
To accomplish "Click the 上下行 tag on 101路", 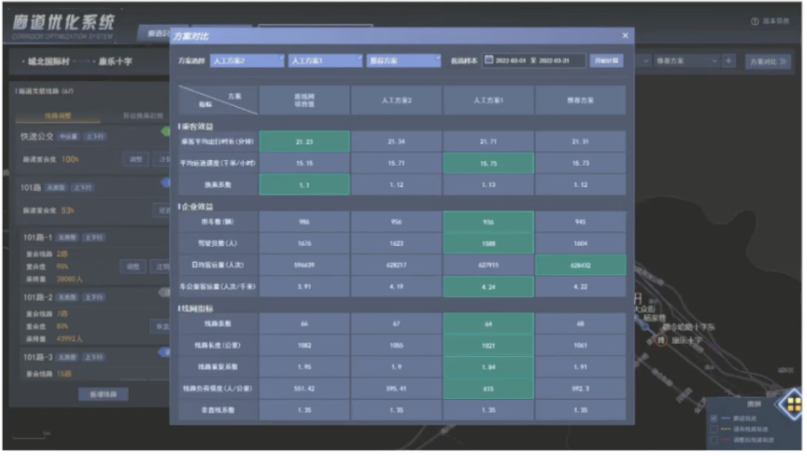I will click(82, 187).
